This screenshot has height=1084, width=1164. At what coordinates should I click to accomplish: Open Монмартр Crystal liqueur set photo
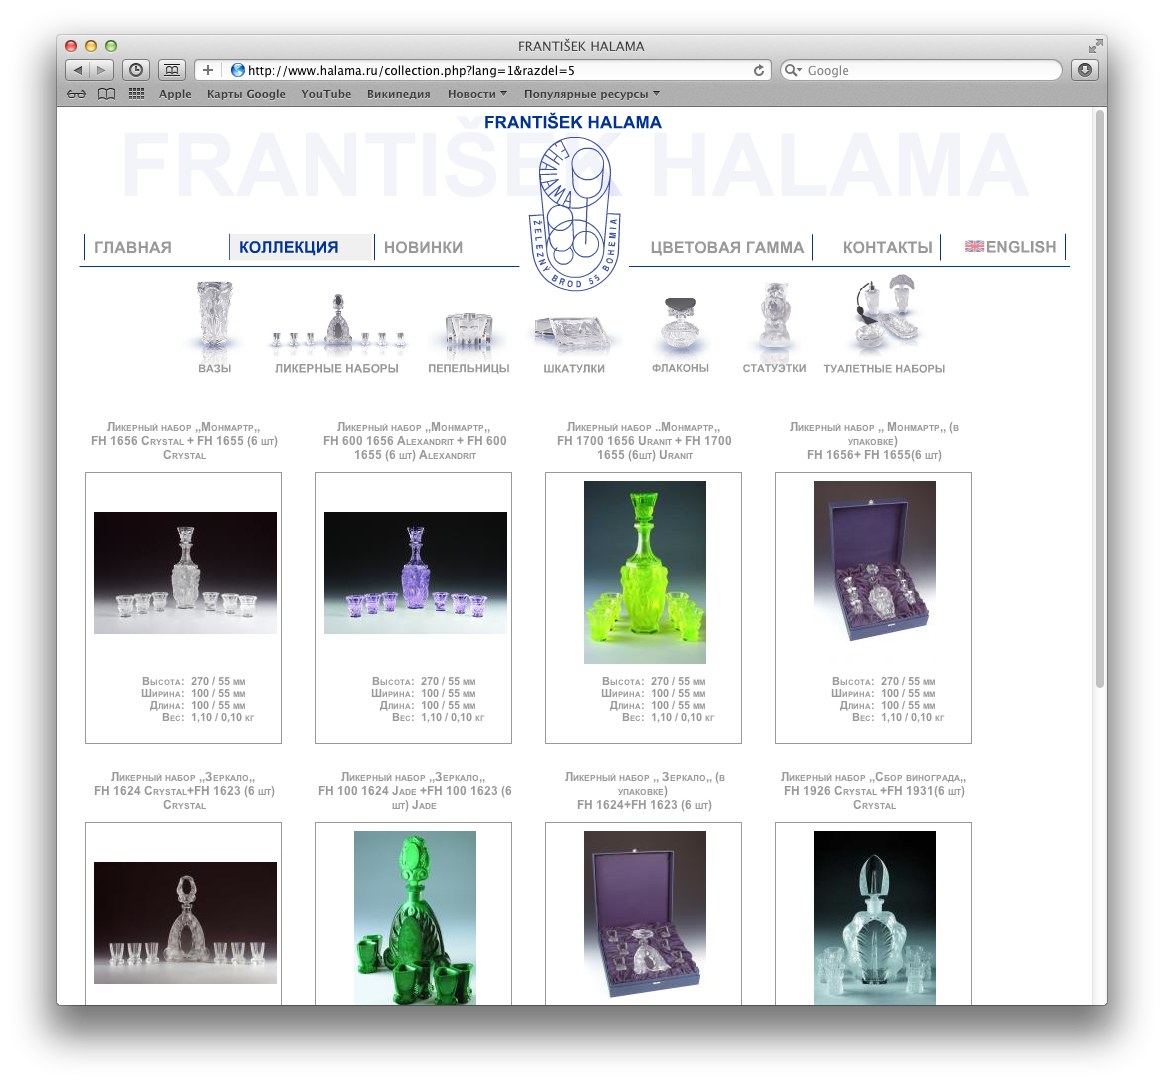[186, 572]
